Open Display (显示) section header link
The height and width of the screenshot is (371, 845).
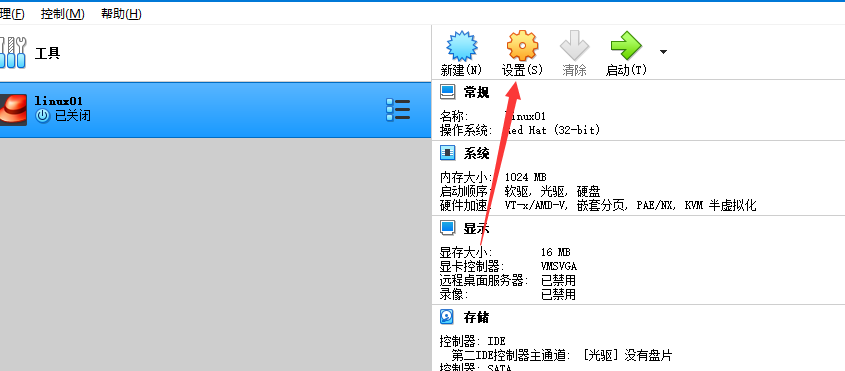pos(476,228)
